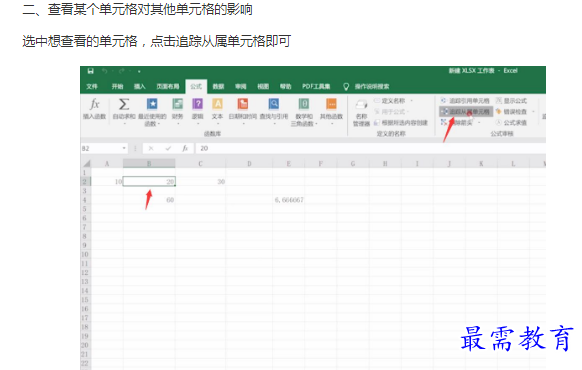Click the confirm checkmark icon in formula bar
This screenshot has height=370, width=582.
pyautogui.click(x=168, y=148)
